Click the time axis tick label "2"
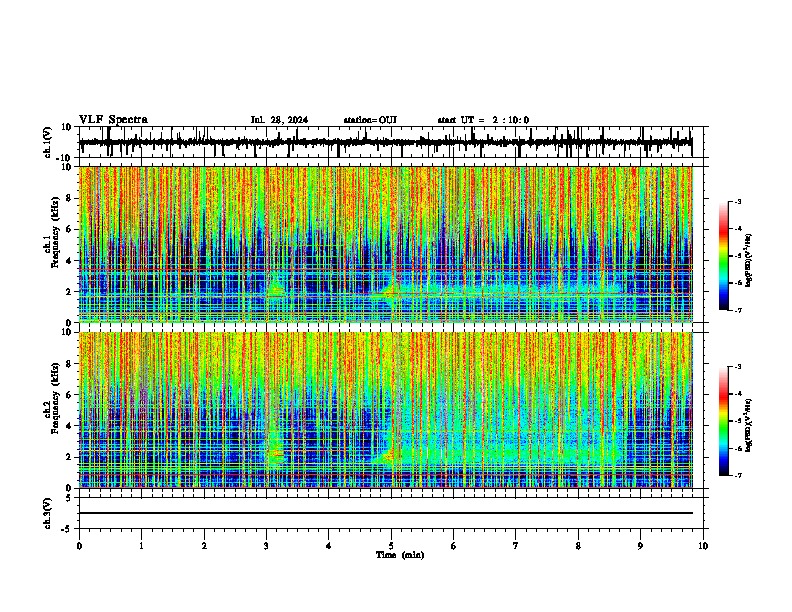This screenshot has width=792, height=612. (x=204, y=546)
